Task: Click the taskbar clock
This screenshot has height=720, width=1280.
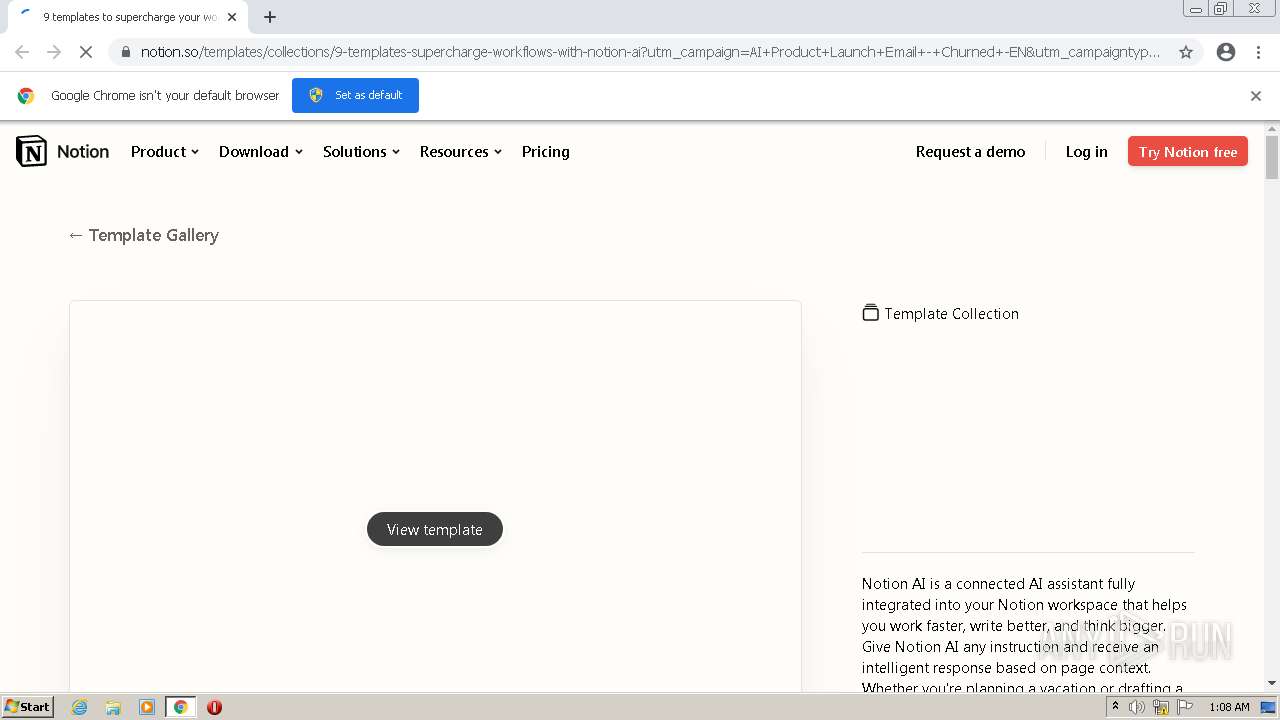Action: [x=1229, y=707]
